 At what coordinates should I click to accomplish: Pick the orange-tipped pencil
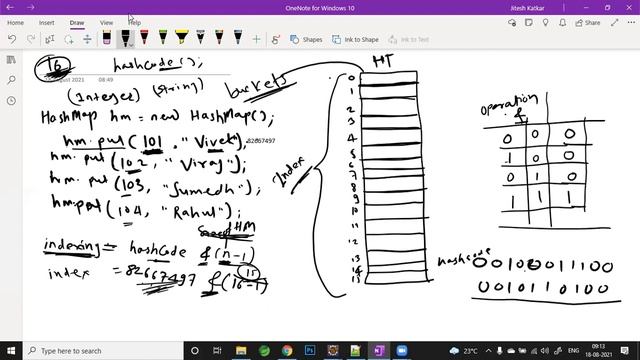[x=219, y=37]
